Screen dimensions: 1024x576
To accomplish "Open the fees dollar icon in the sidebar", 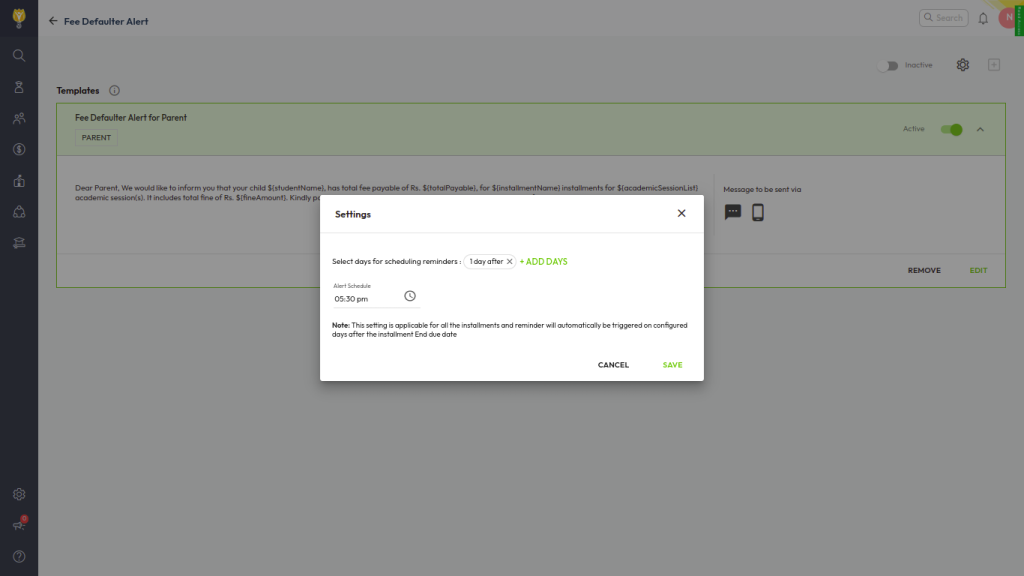I will [18, 149].
